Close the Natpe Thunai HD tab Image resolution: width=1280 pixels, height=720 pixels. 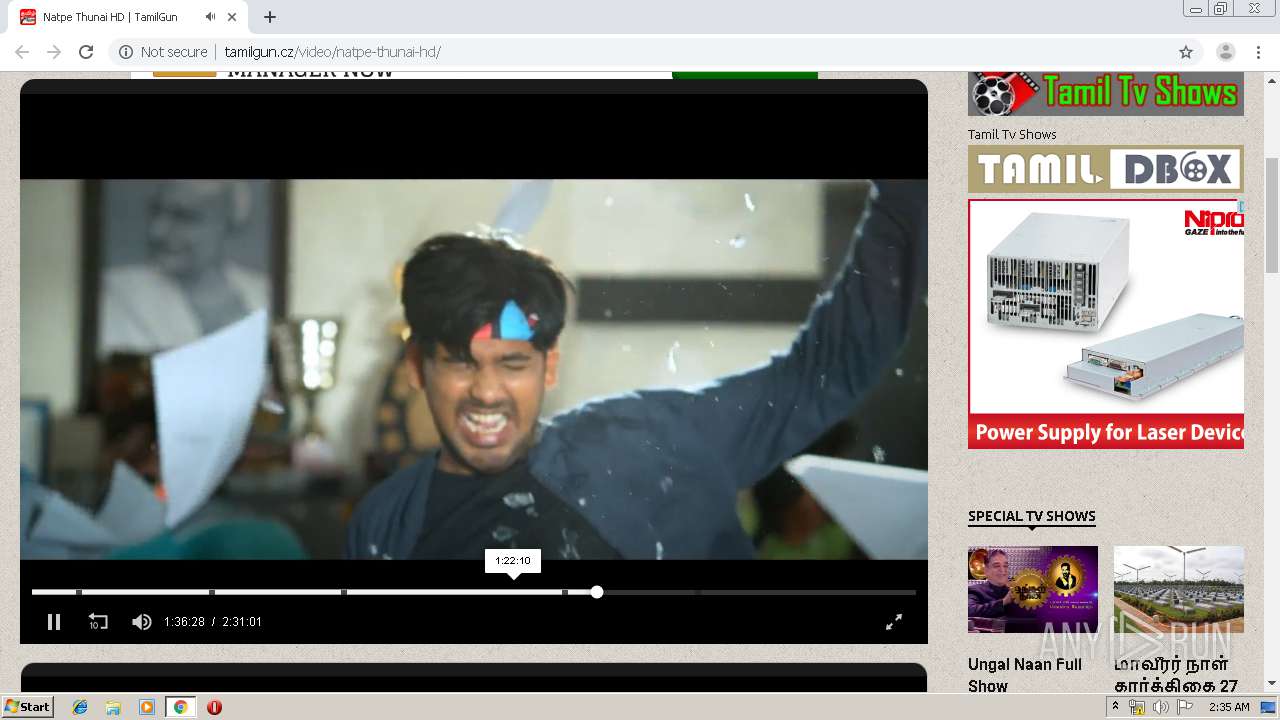pyautogui.click(x=233, y=17)
